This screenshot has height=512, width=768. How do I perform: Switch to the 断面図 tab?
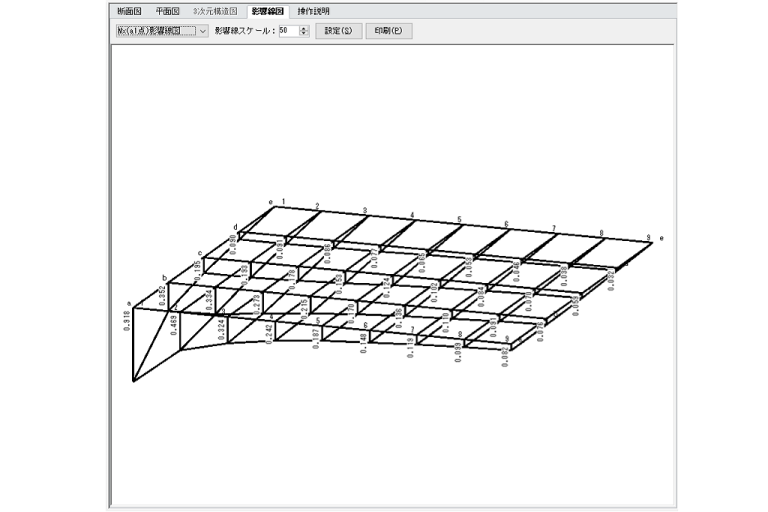tap(130, 11)
